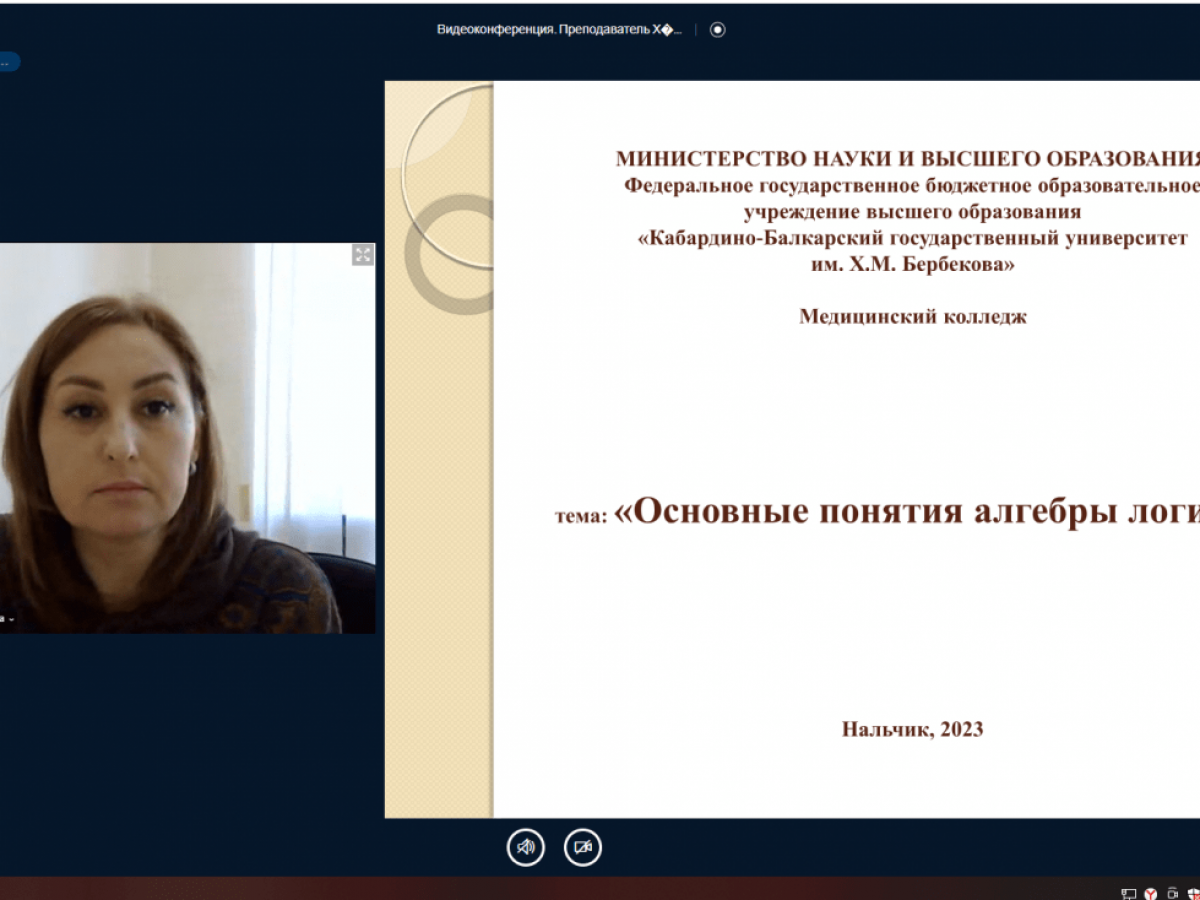Click the slide topic 'Основные понятия алгебры'
1200x900 pixels.
[x=874, y=511]
